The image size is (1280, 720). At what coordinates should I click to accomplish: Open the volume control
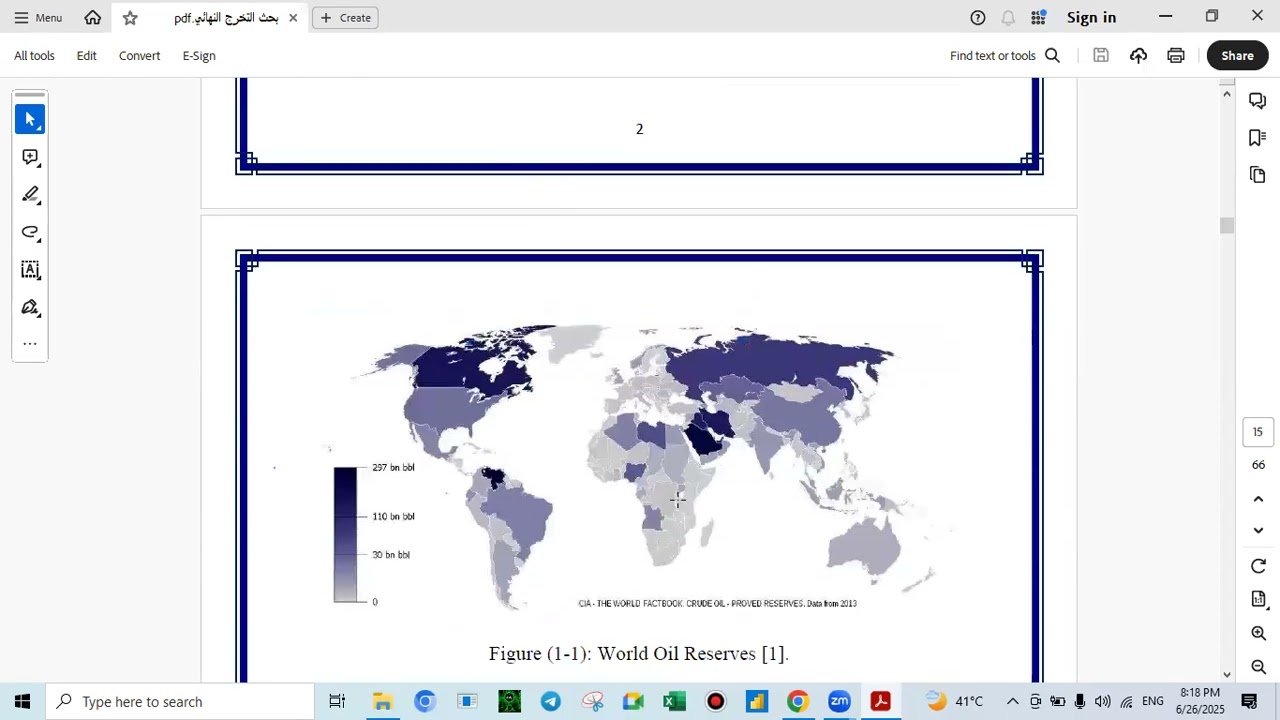click(x=1102, y=702)
